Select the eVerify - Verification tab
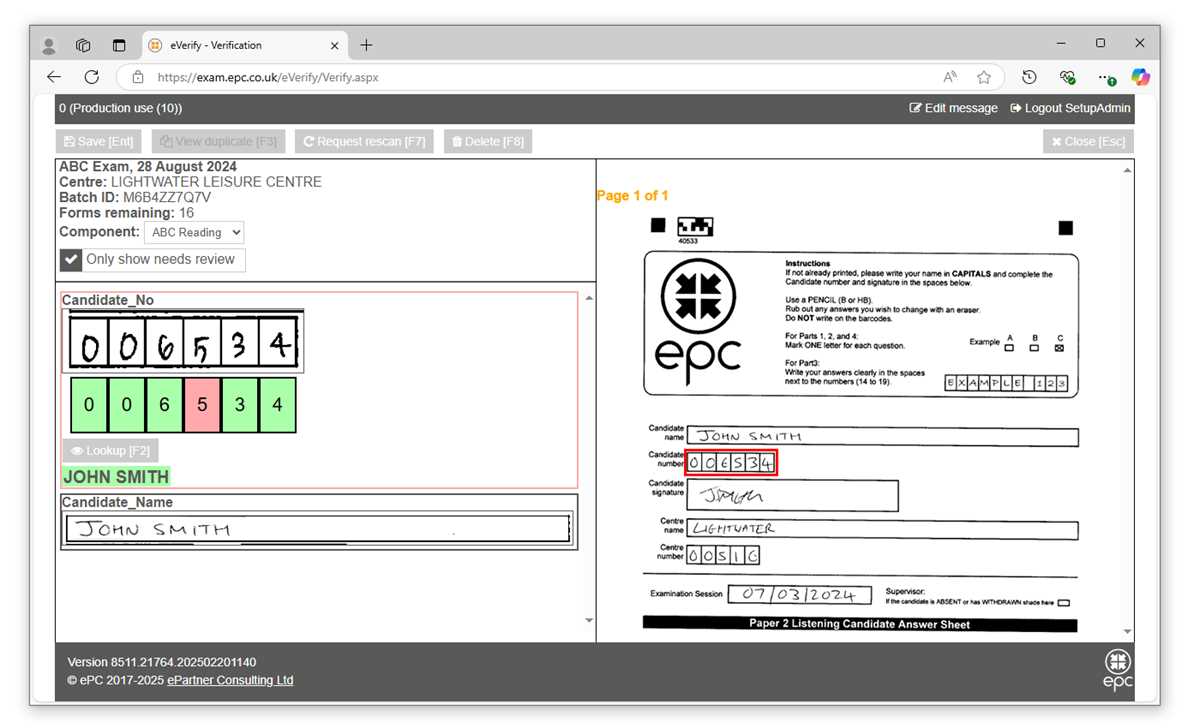Screen dimensions: 1200x728 [245, 45]
